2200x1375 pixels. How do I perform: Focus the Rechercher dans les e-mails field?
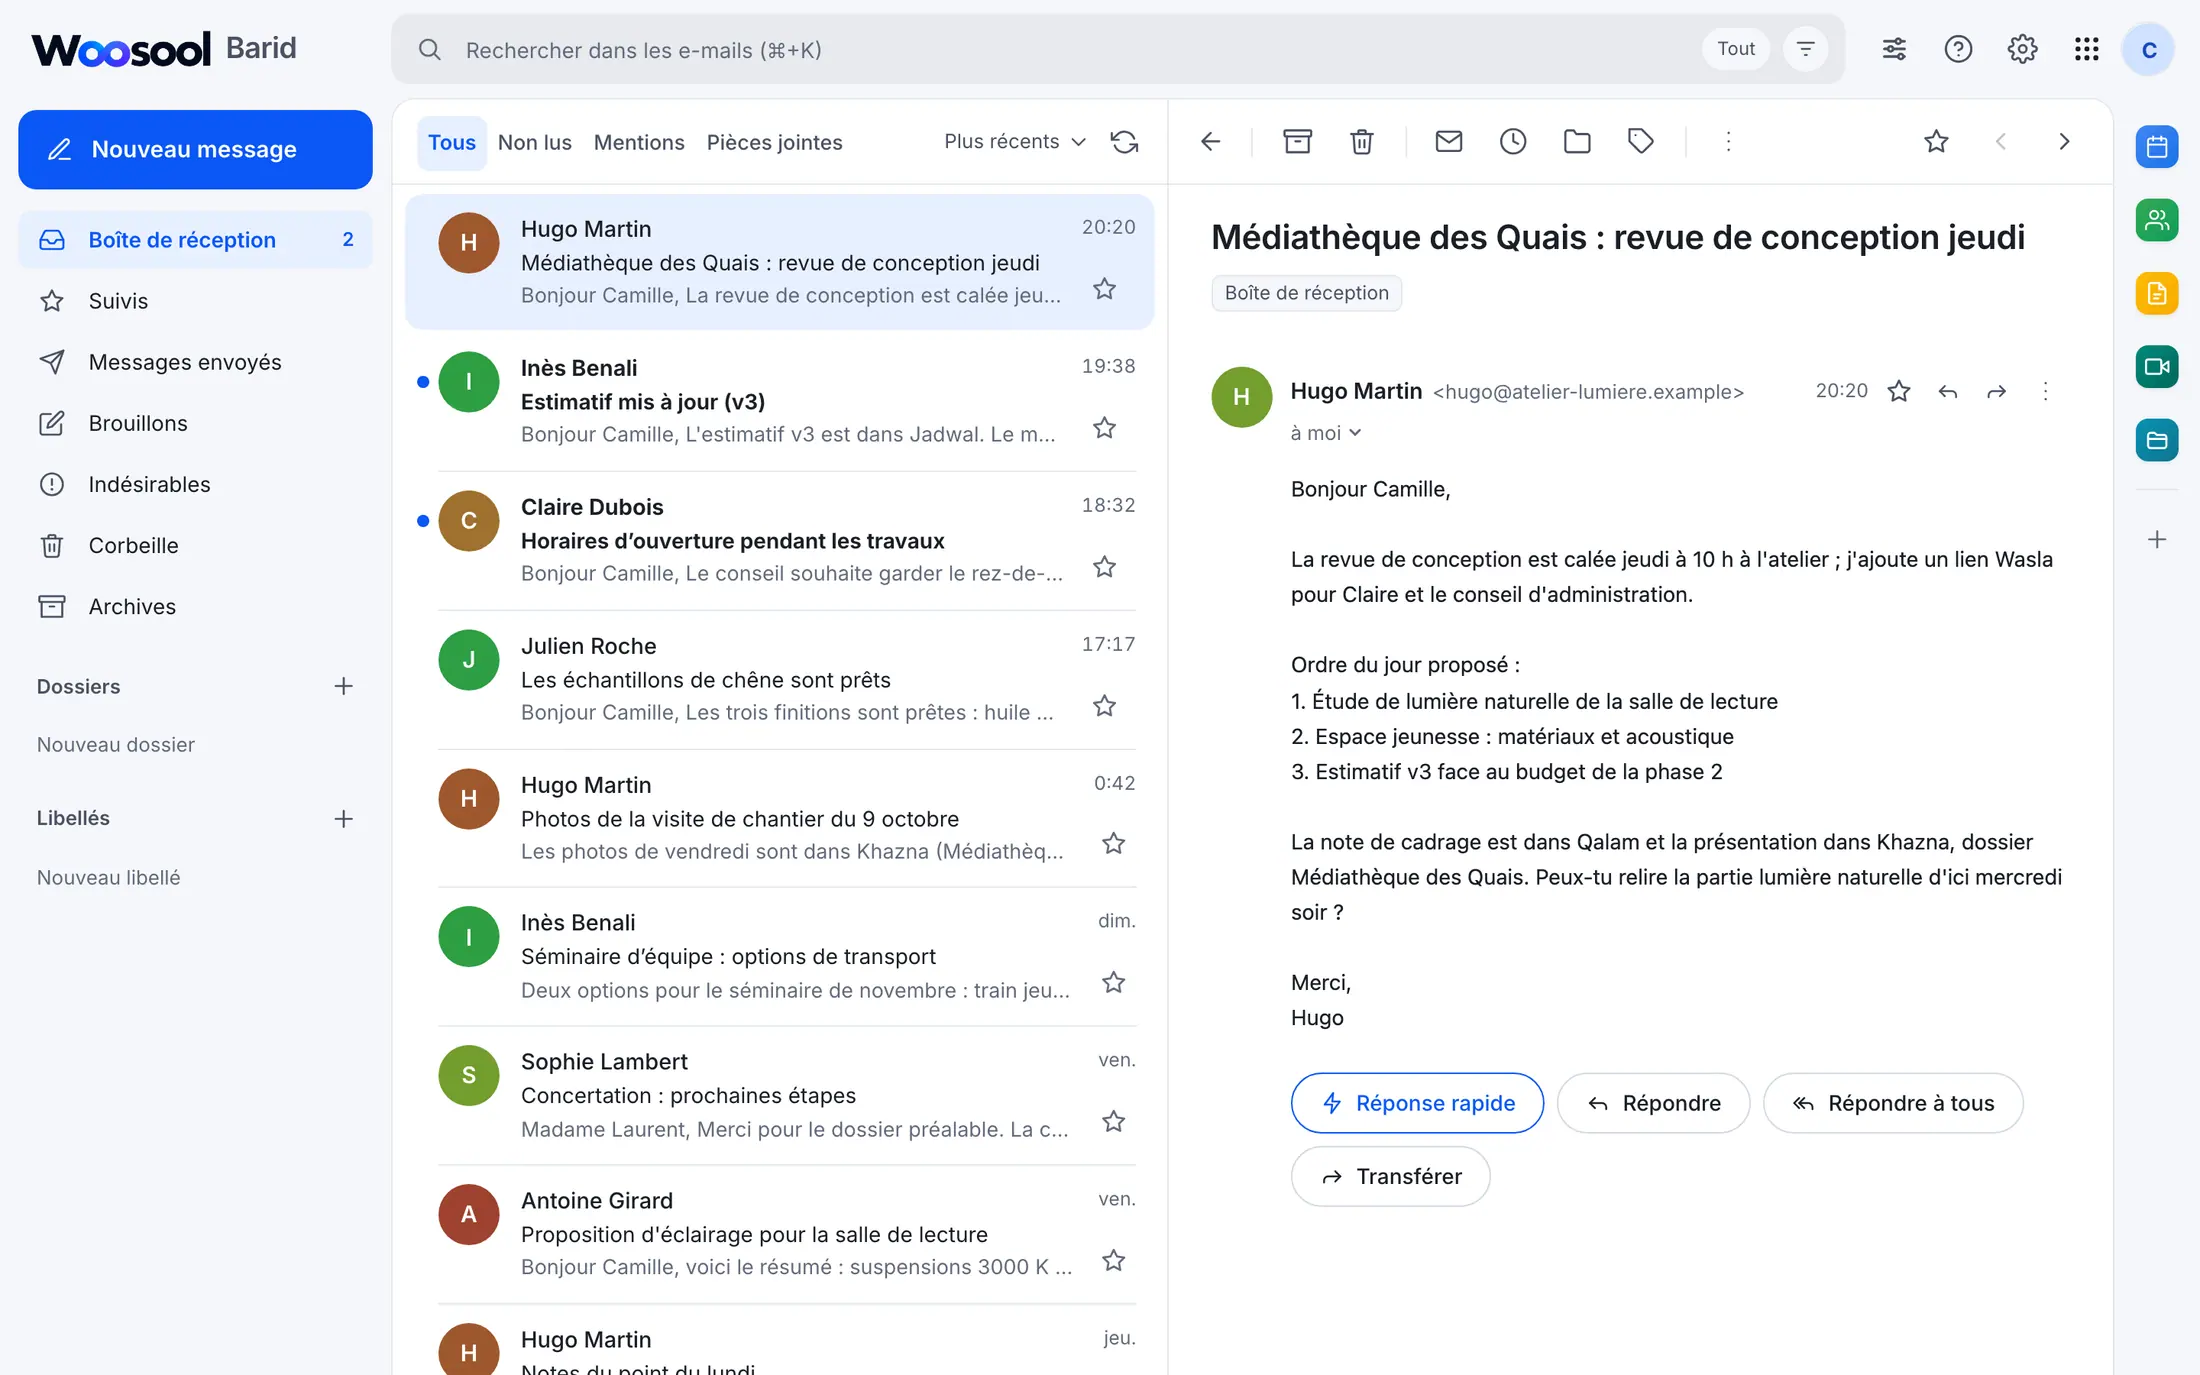point(1060,50)
